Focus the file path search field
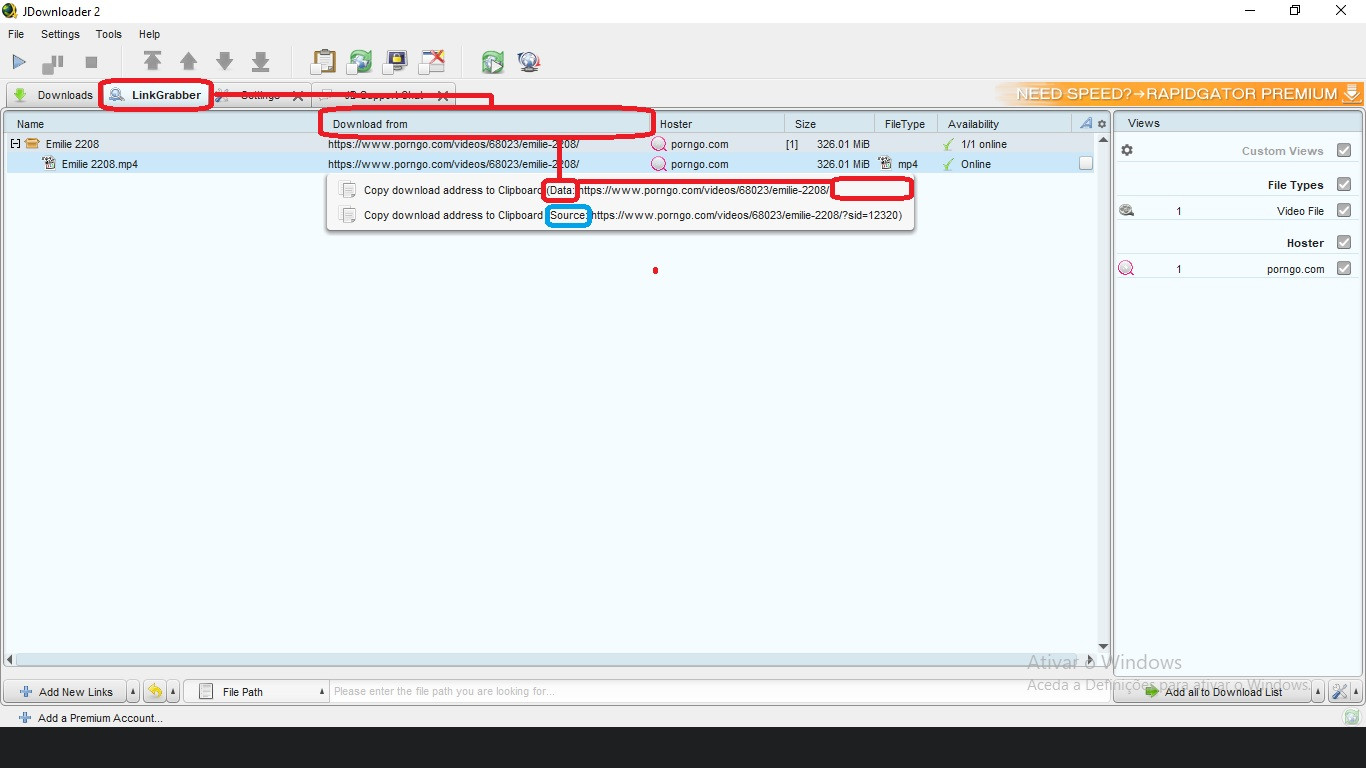Image resolution: width=1366 pixels, height=768 pixels. [720, 691]
